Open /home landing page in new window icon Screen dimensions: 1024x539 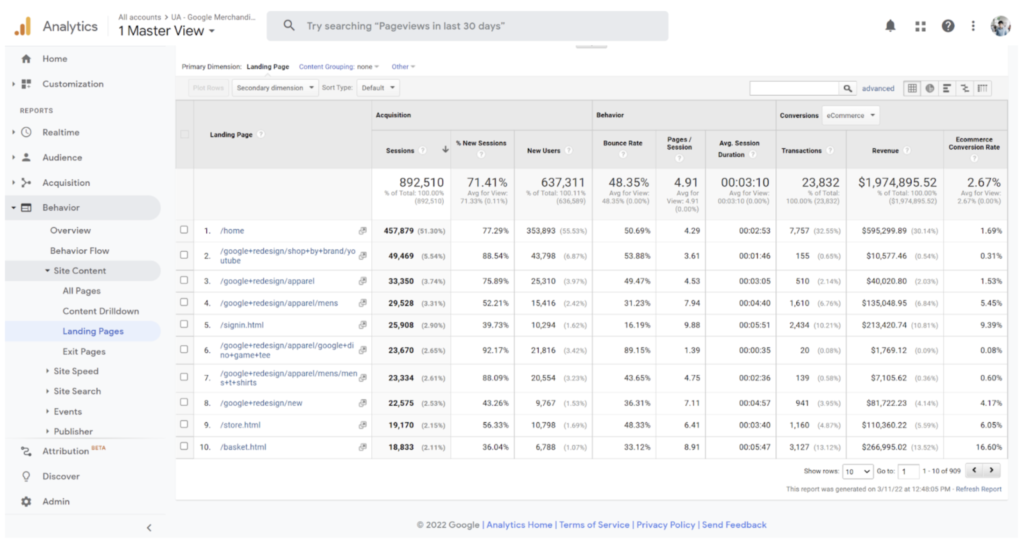click(362, 231)
